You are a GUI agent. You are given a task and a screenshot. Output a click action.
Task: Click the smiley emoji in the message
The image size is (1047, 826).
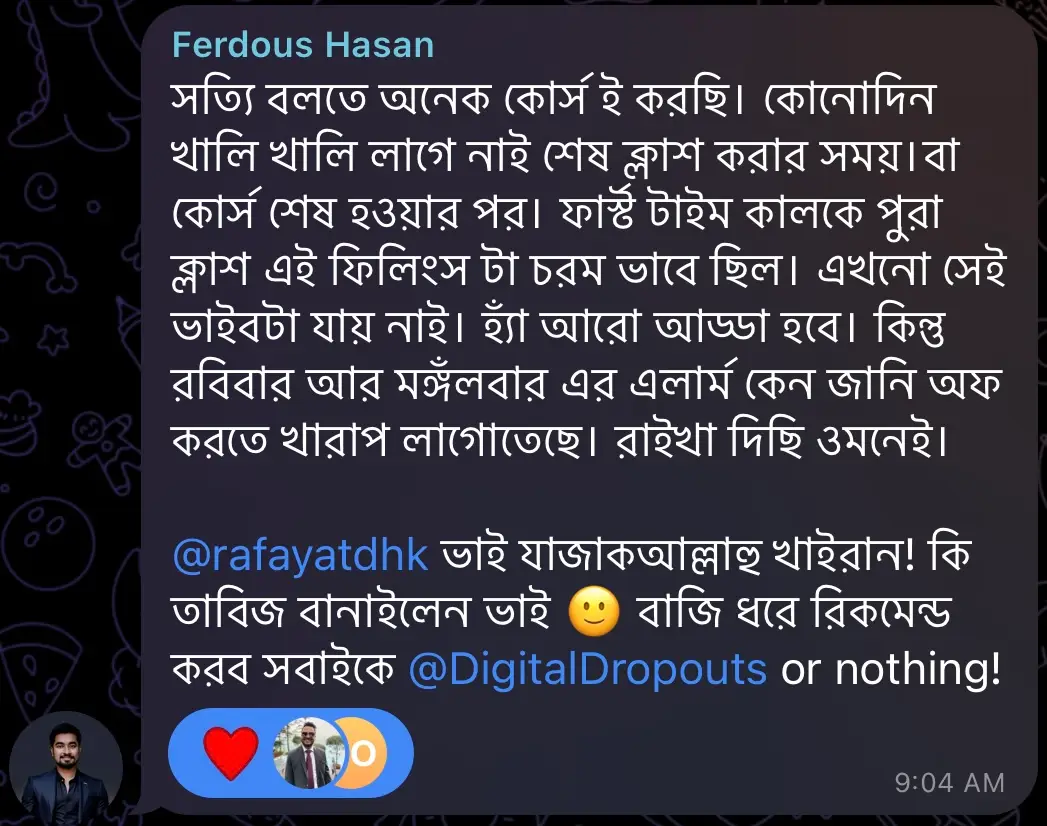pos(594,613)
